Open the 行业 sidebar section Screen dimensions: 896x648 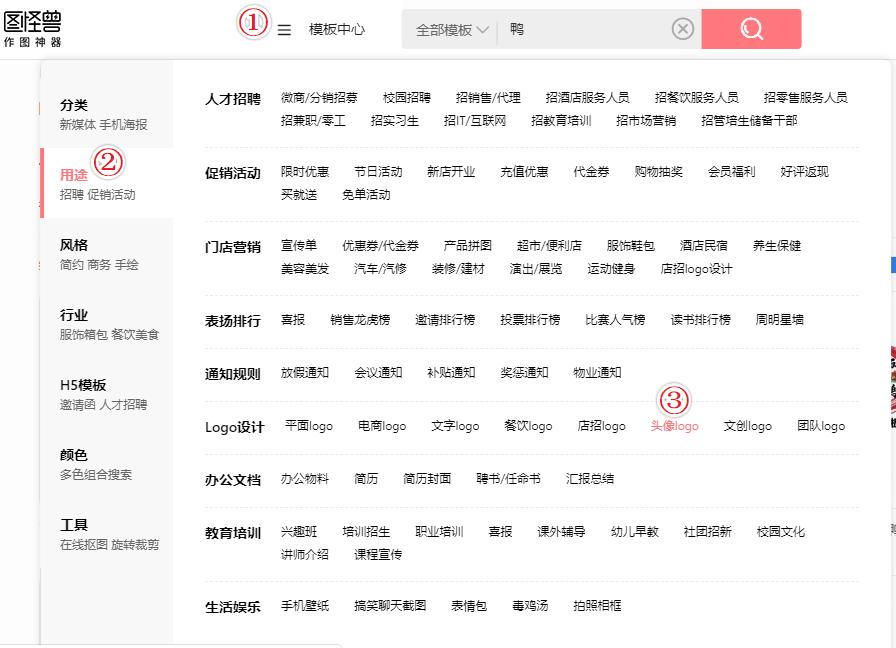click(x=73, y=312)
